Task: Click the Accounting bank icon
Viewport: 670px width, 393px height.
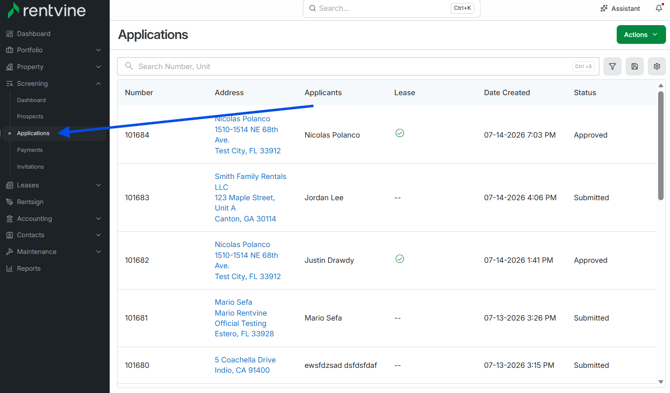Action: point(9,219)
